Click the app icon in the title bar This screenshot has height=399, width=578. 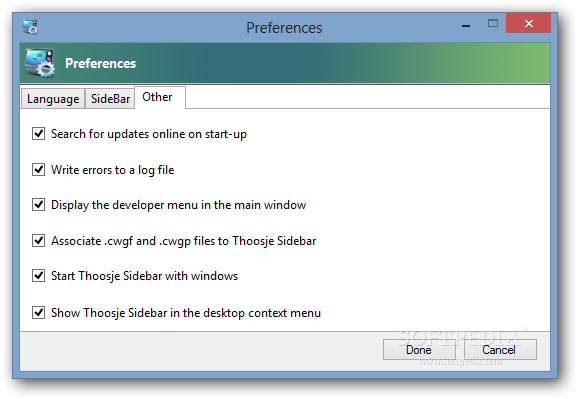pos(30,27)
